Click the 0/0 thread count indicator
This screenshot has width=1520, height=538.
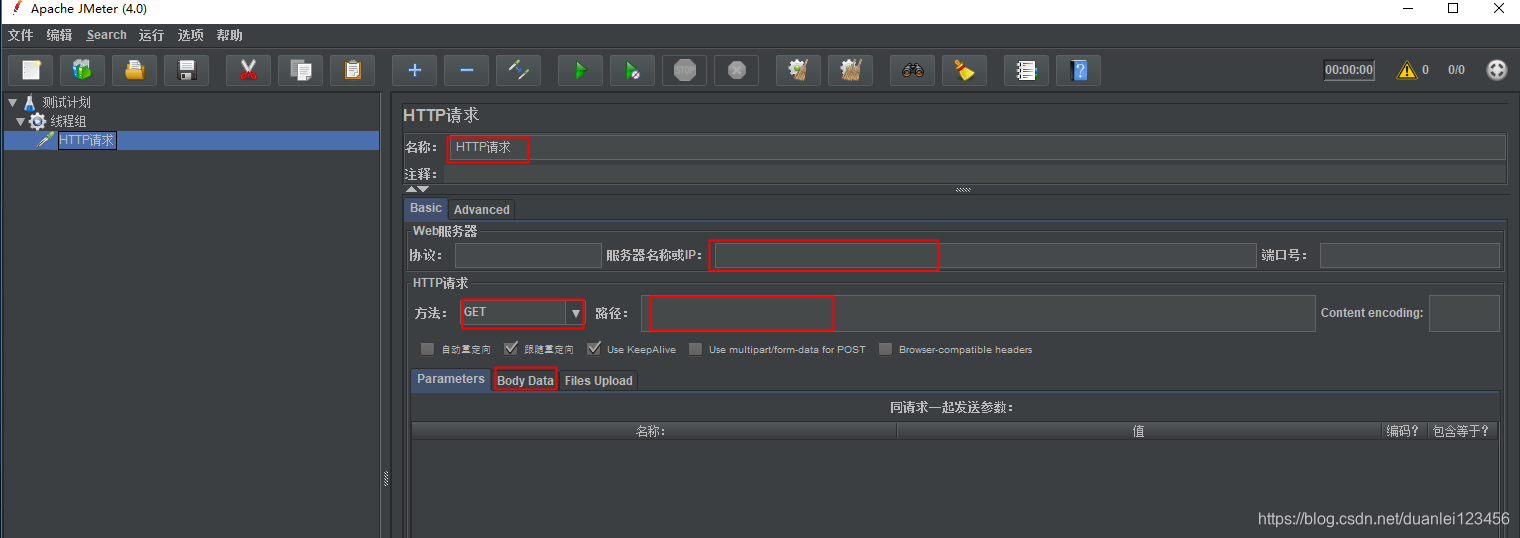point(1456,70)
